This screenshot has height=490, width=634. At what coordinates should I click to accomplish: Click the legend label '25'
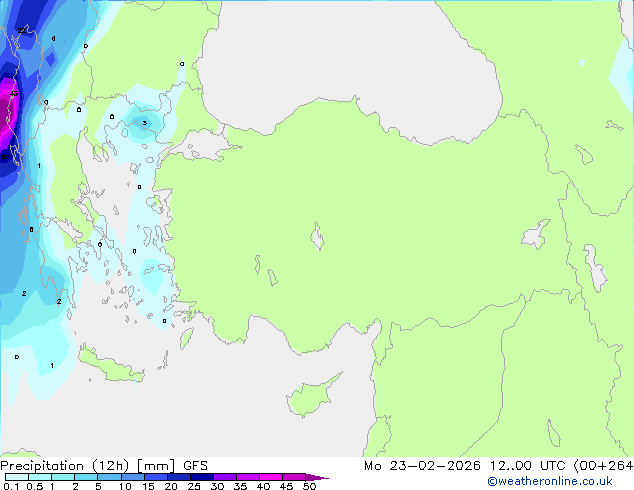[194, 486]
